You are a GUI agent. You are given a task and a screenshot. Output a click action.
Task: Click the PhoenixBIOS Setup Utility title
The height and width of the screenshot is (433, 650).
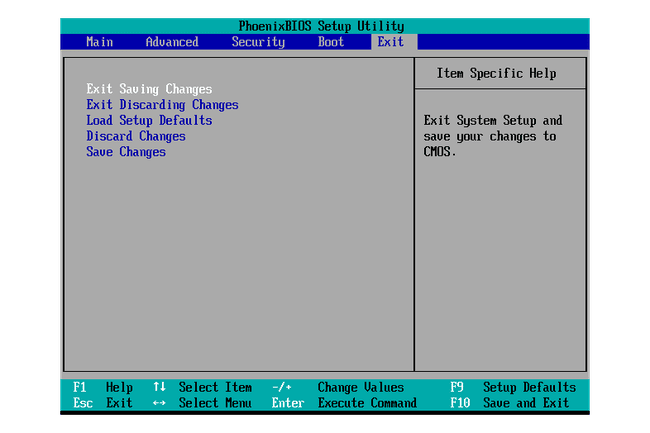(x=321, y=26)
